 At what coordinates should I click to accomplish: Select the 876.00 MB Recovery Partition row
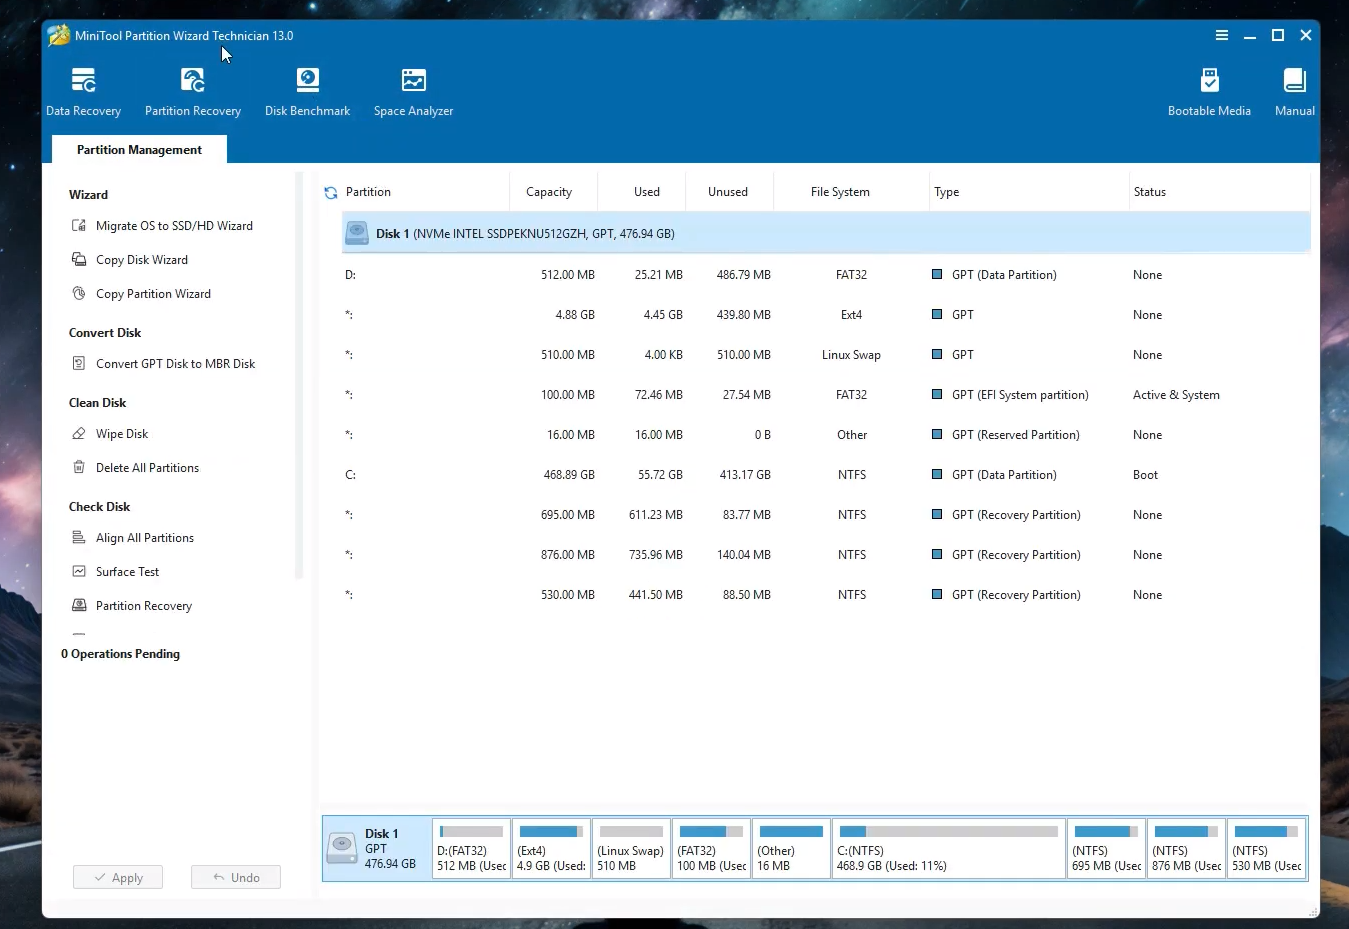[826, 554]
